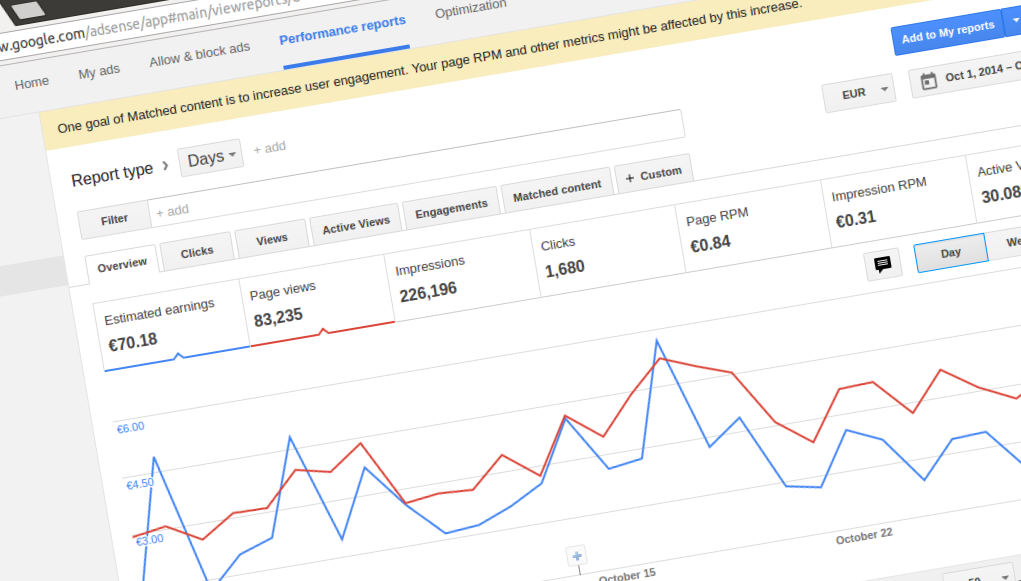Switch to Allow & block ads tab
Screen dimensions: 1021x581
click(199, 55)
